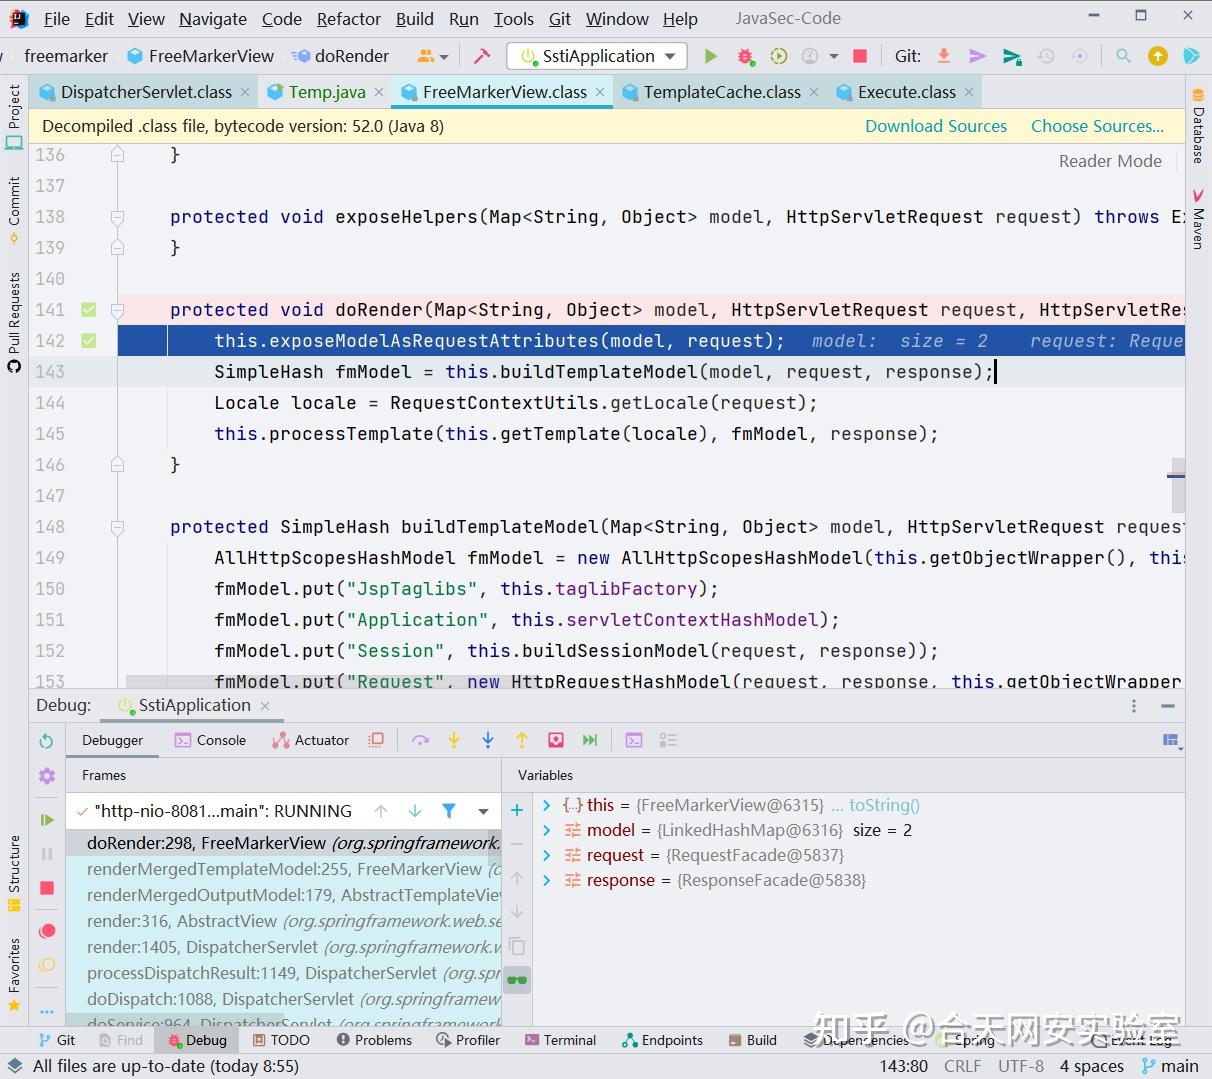Click Step Out yellow up arrow
Screen dimensions: 1212x1079
522,740
